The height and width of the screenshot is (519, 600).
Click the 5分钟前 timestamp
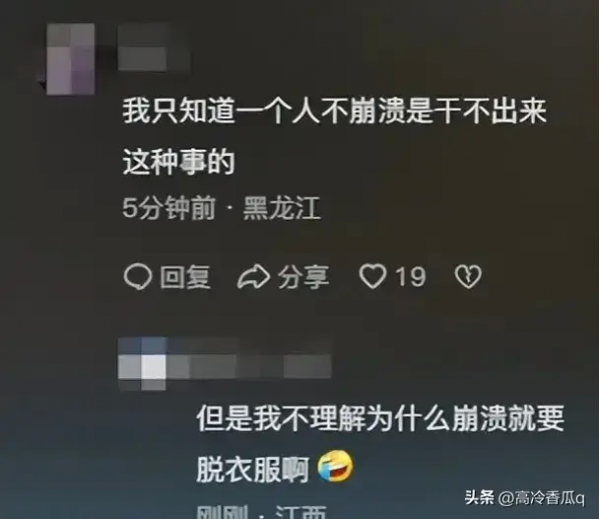click(169, 209)
